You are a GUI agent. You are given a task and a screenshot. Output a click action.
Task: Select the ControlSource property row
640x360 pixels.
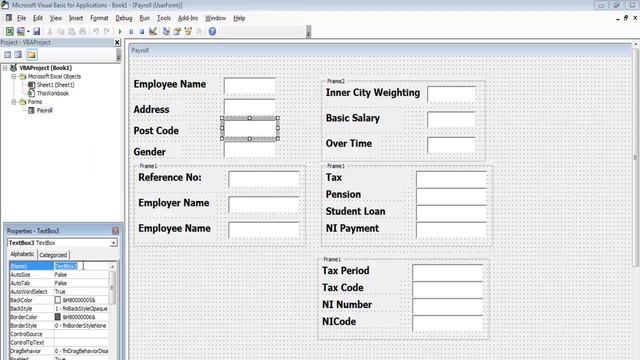(x=59, y=334)
